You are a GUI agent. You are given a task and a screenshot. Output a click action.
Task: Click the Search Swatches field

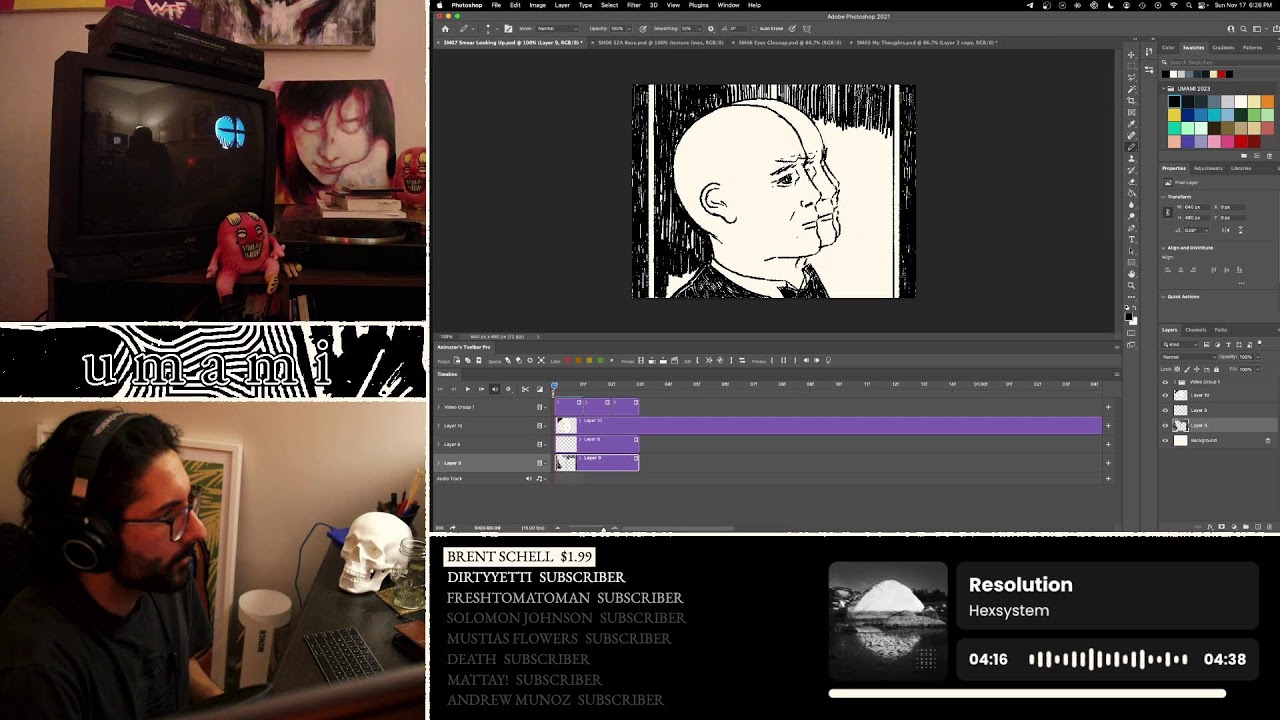1218,62
